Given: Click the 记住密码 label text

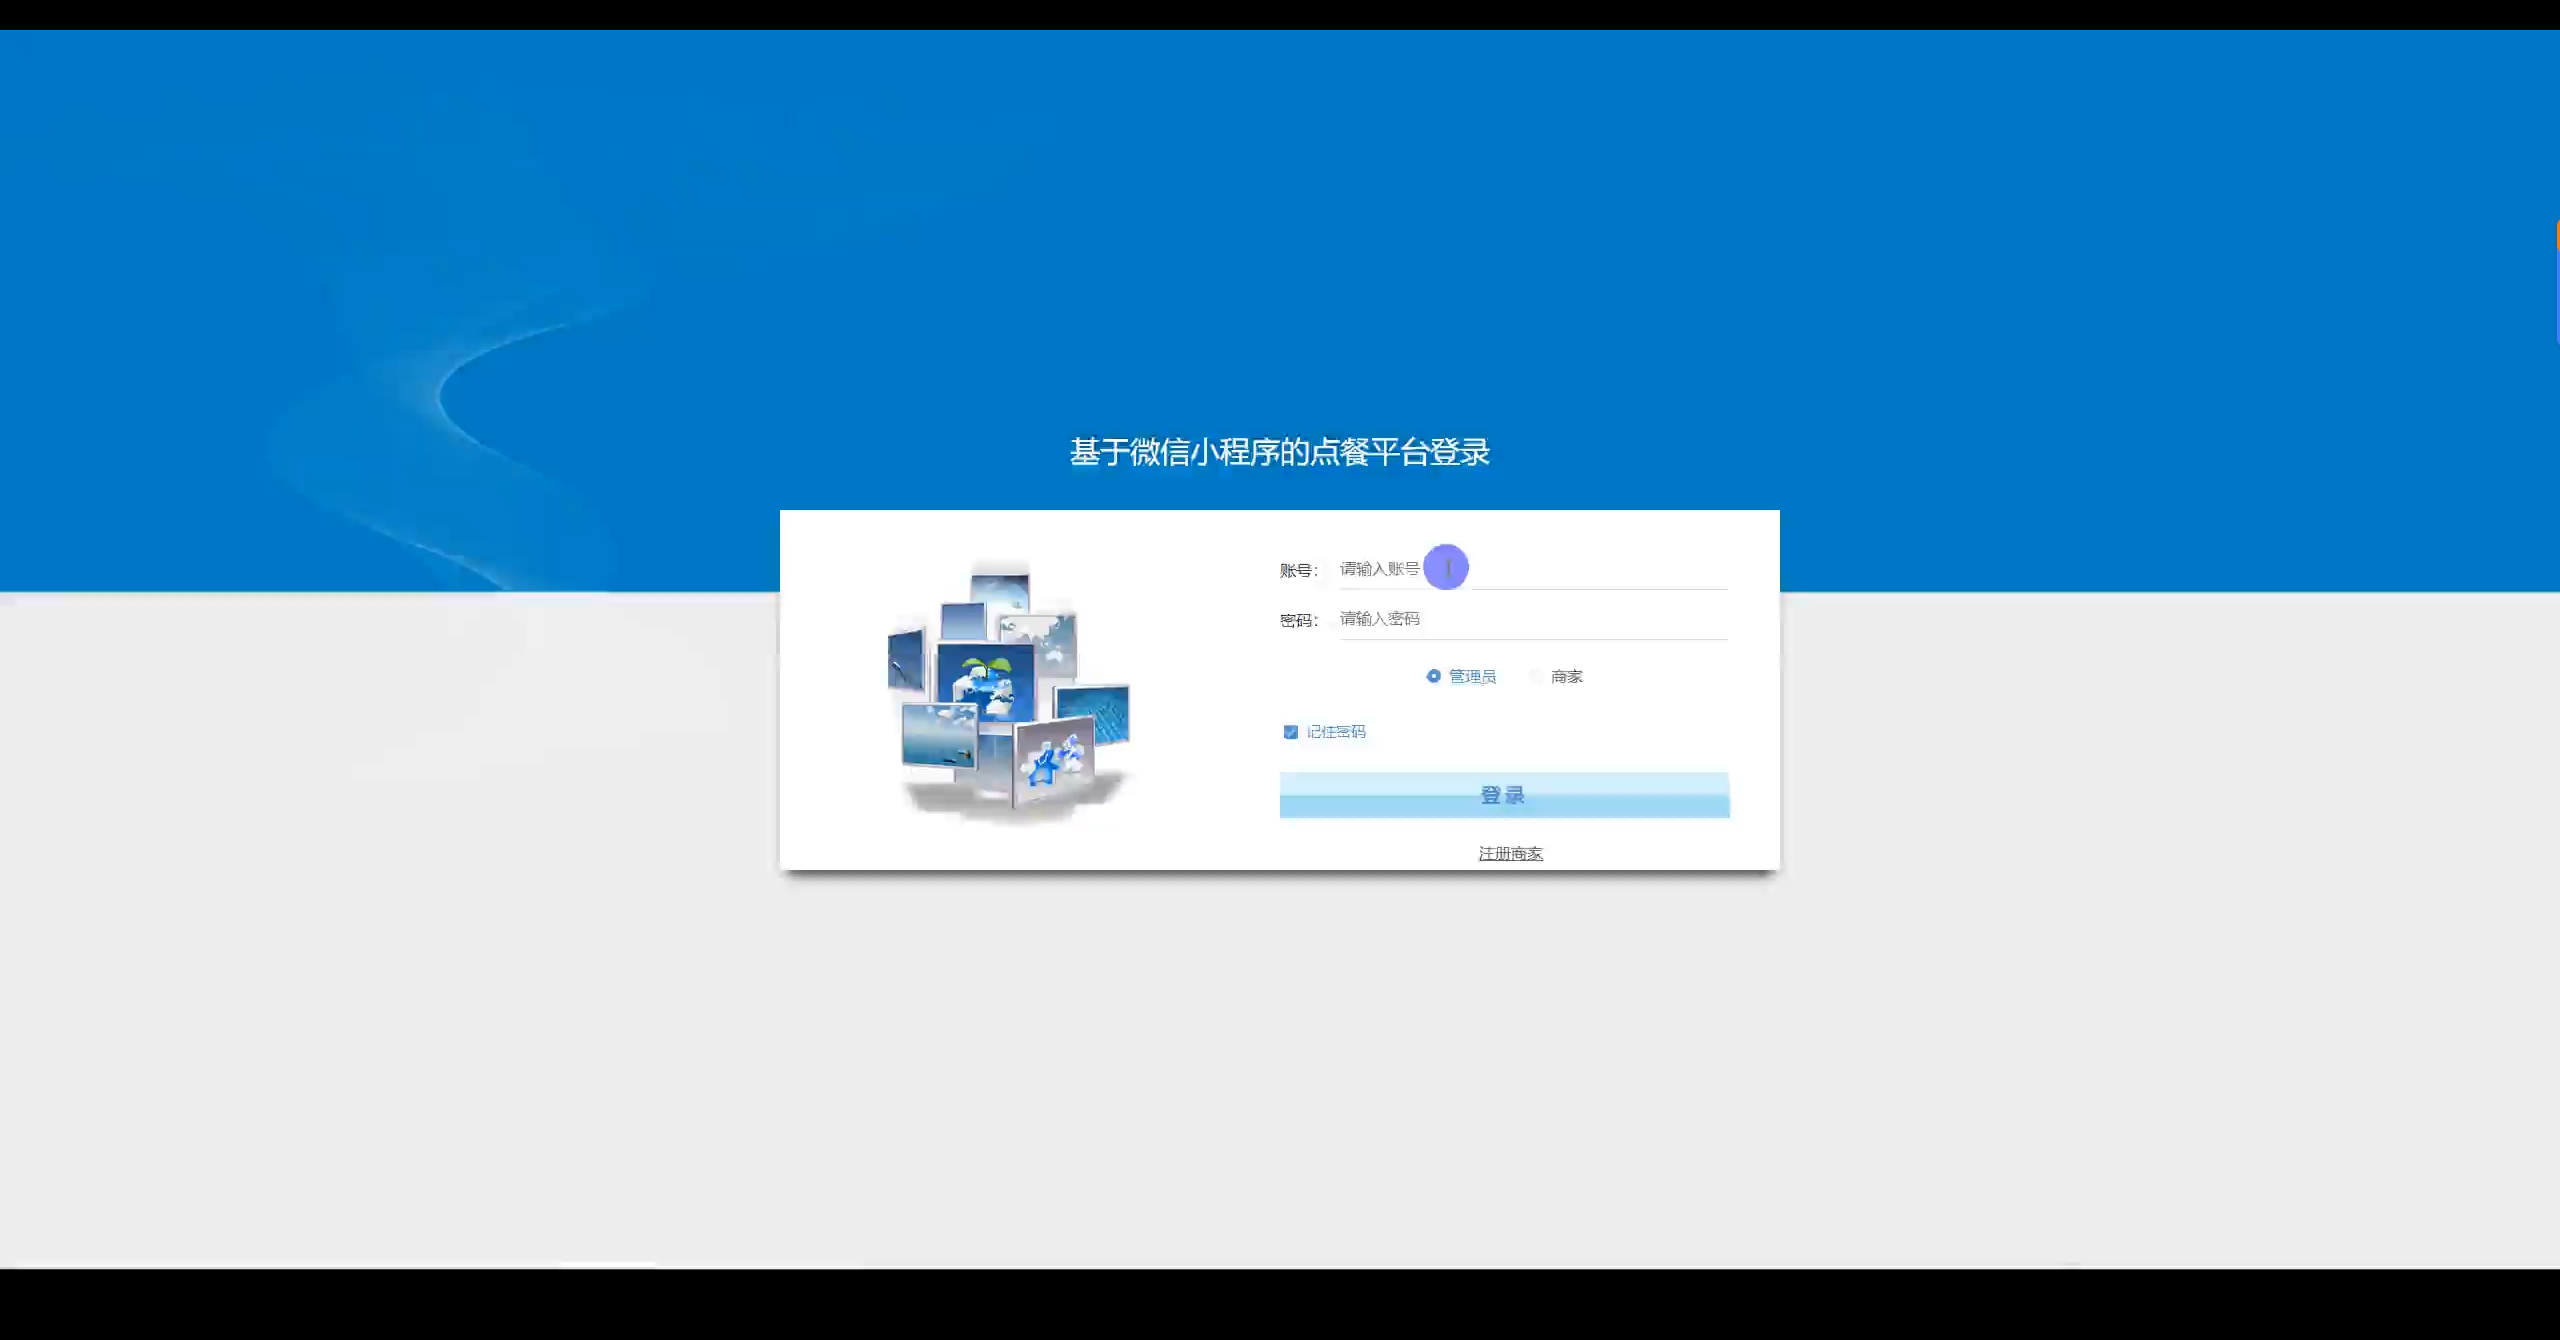Looking at the screenshot, I should (1336, 732).
